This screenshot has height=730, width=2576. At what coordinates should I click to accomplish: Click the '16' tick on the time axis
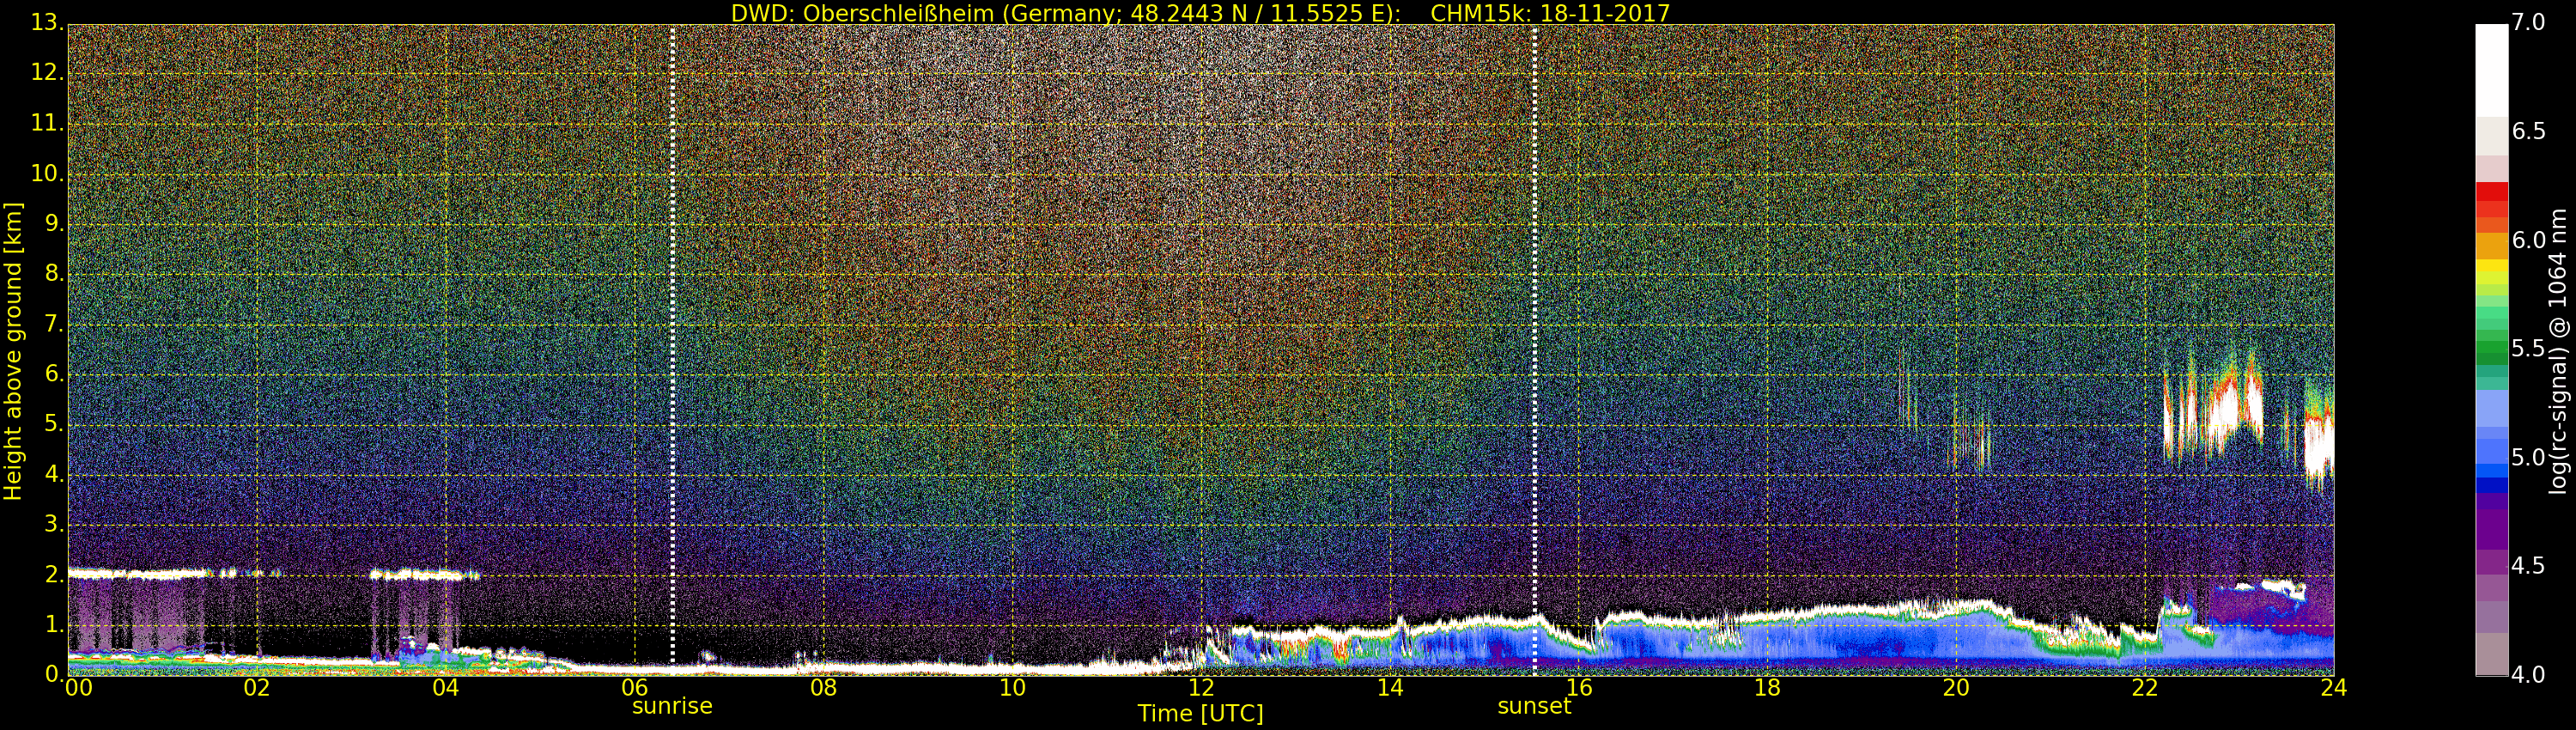1579,688
